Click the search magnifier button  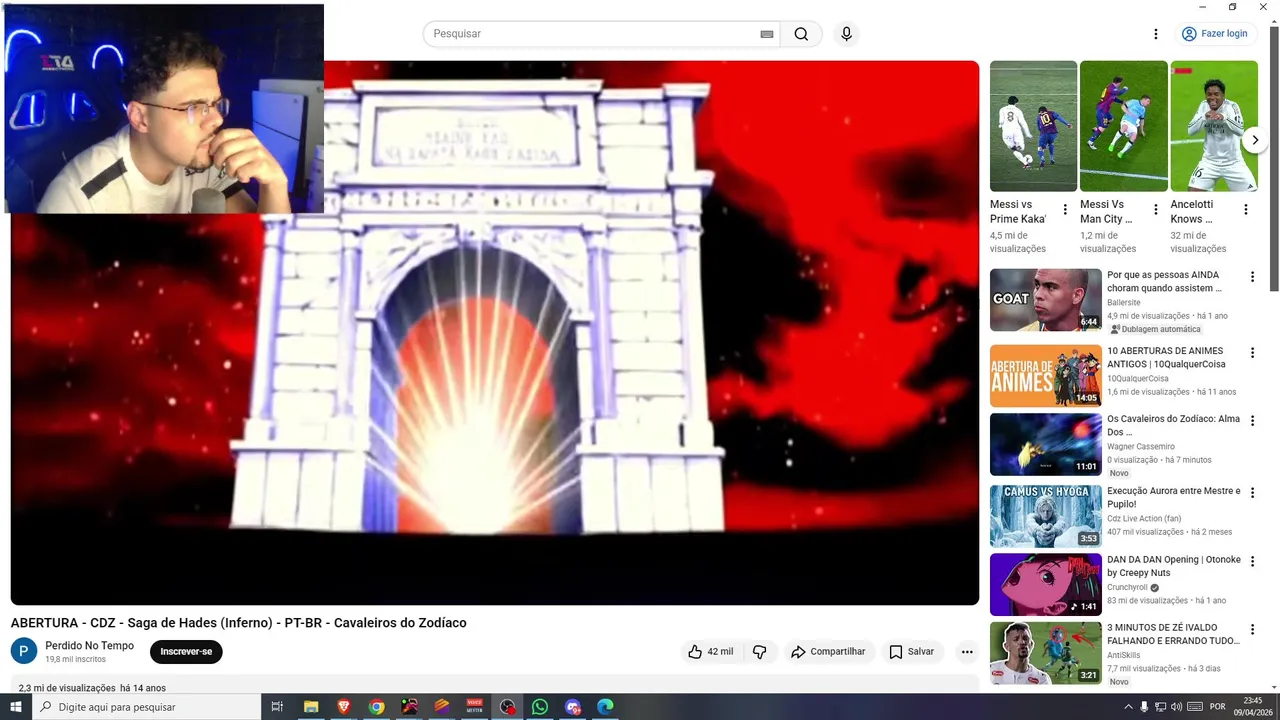(801, 34)
